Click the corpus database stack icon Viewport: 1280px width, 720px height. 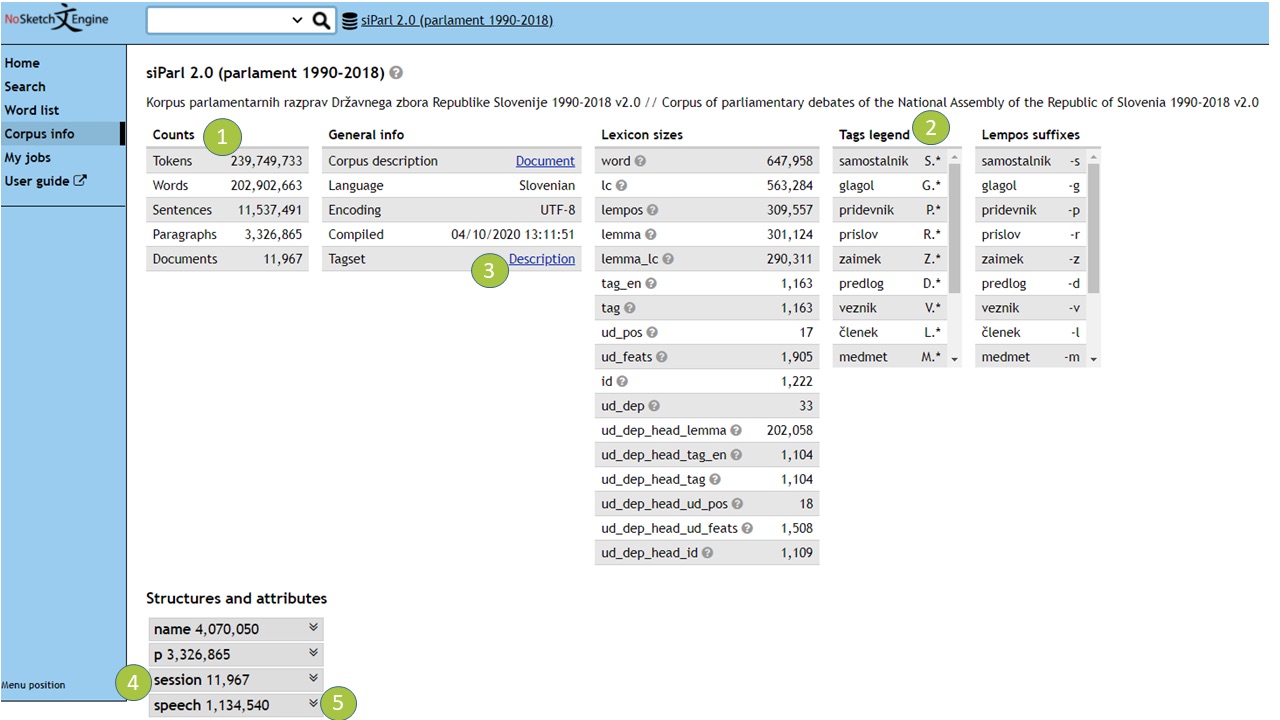coord(349,20)
